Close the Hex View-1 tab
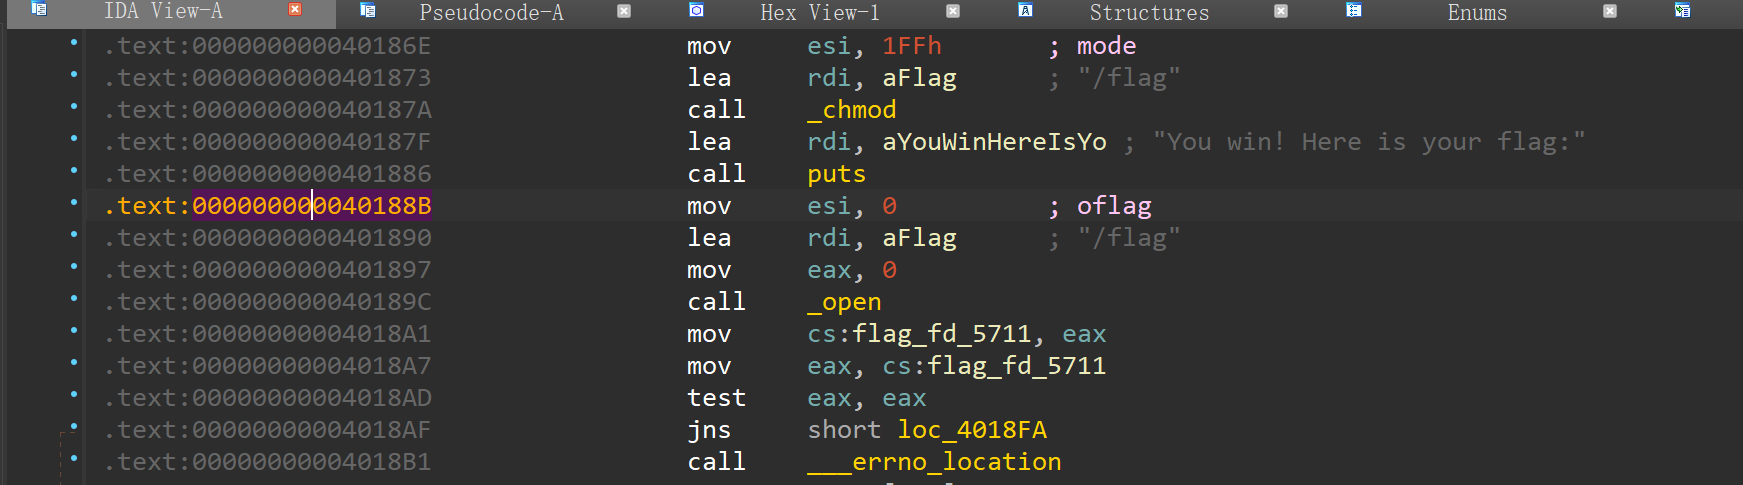This screenshot has height=485, width=1743. [953, 11]
